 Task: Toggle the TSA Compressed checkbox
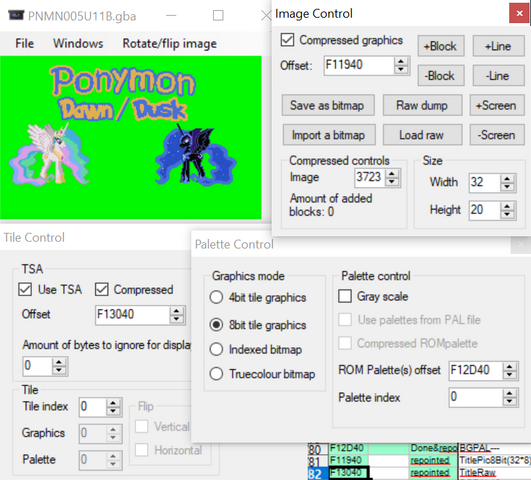point(102,290)
